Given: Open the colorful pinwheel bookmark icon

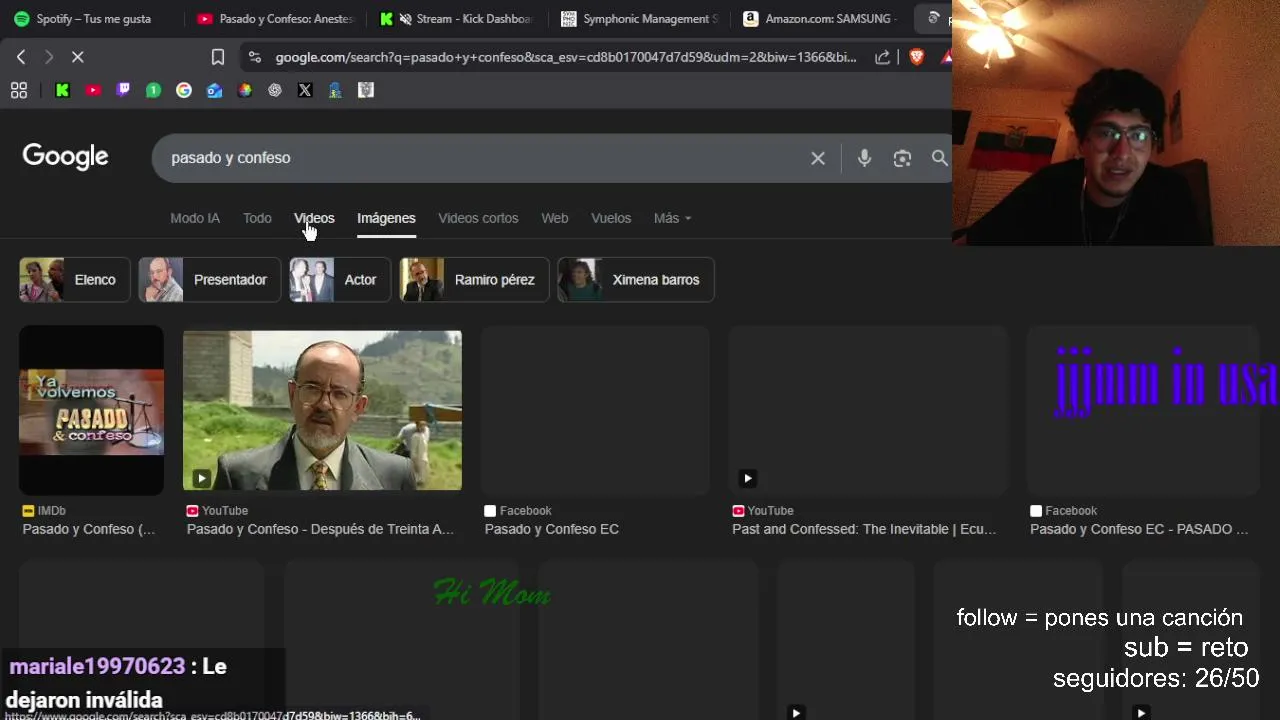Looking at the screenshot, I should point(244,90).
